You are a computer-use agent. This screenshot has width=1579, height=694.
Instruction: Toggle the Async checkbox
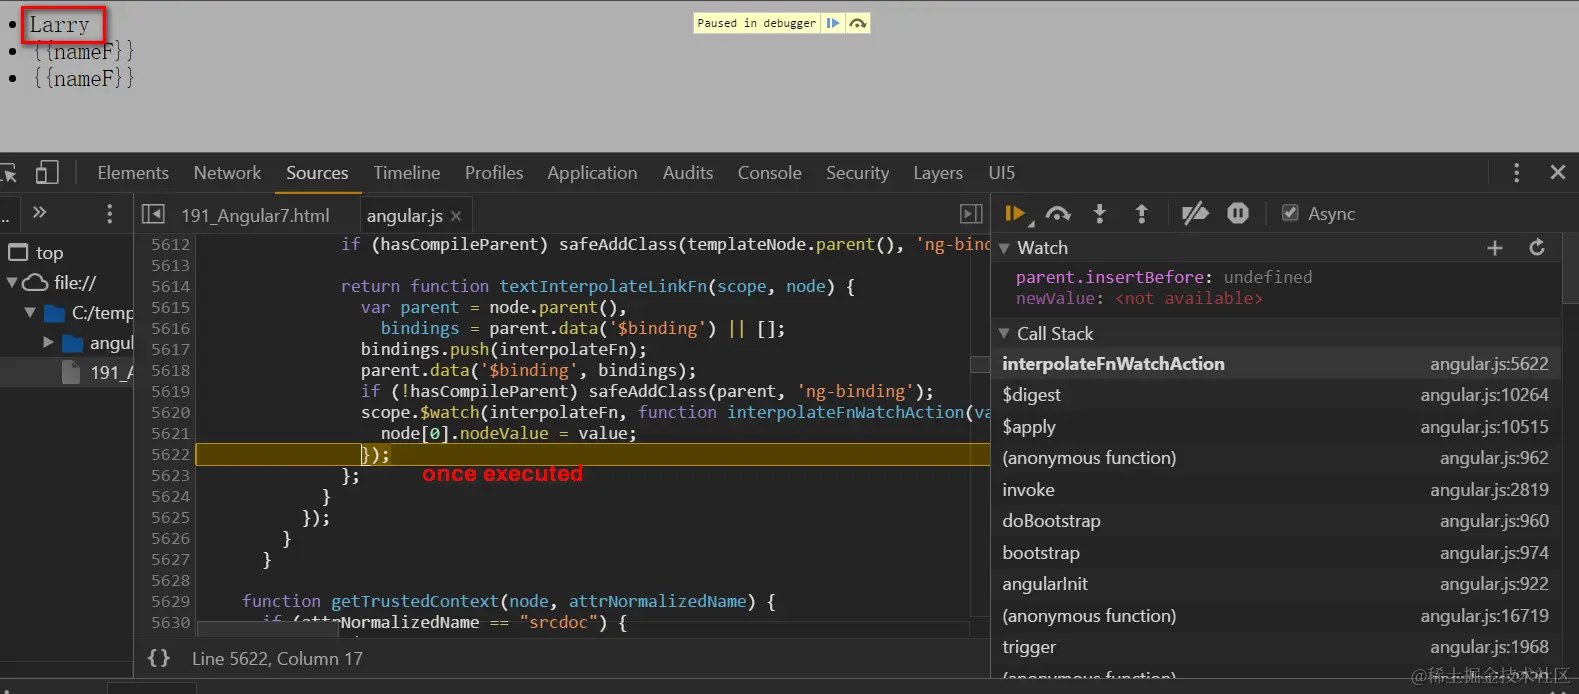1290,213
